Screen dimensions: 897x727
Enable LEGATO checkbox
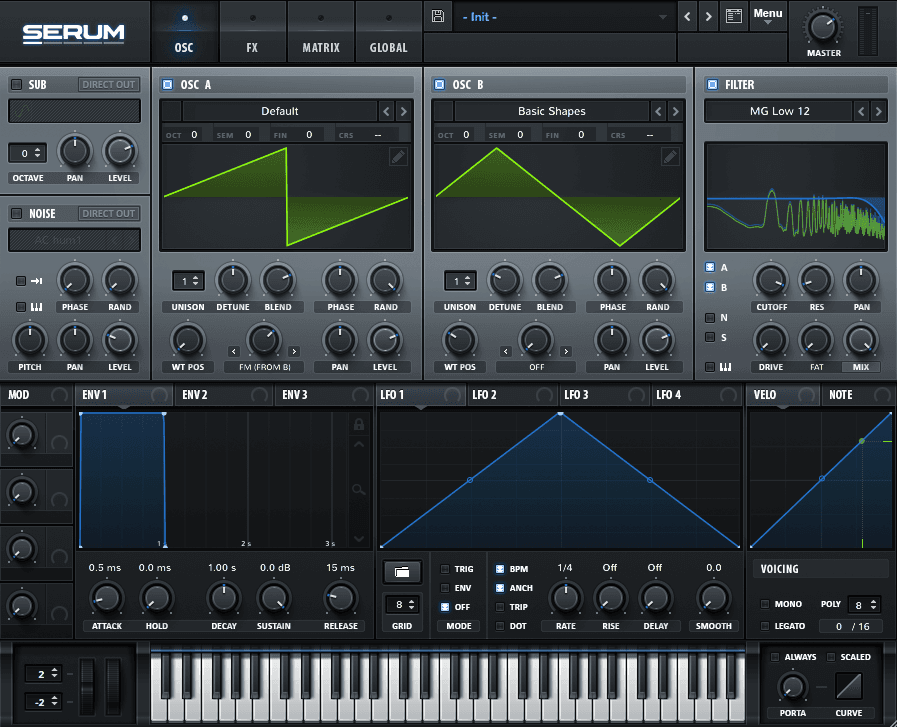pos(765,626)
